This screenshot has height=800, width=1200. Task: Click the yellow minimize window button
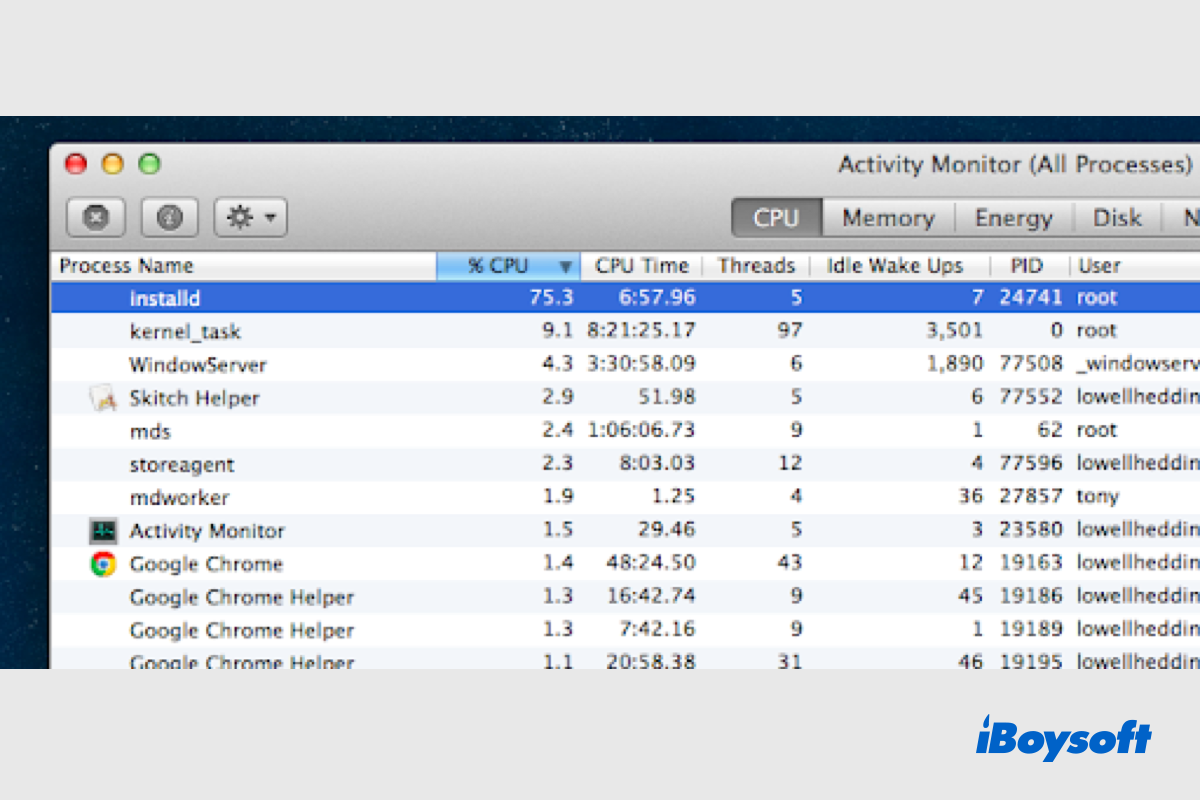(x=113, y=165)
